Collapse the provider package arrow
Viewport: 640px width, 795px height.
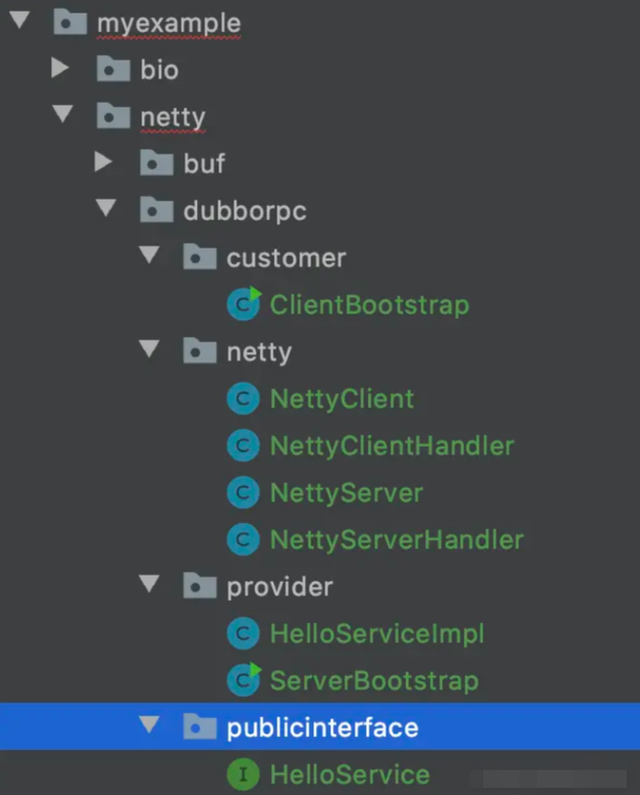point(149,584)
